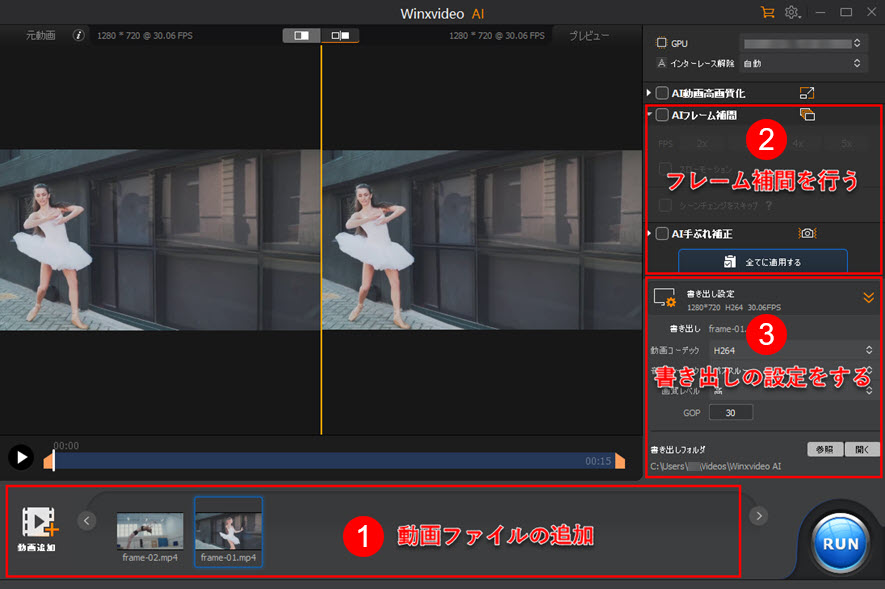Image resolution: width=885 pixels, height=589 pixels.
Task: Select the frame-02.mp4 thumbnail
Action: 150,531
